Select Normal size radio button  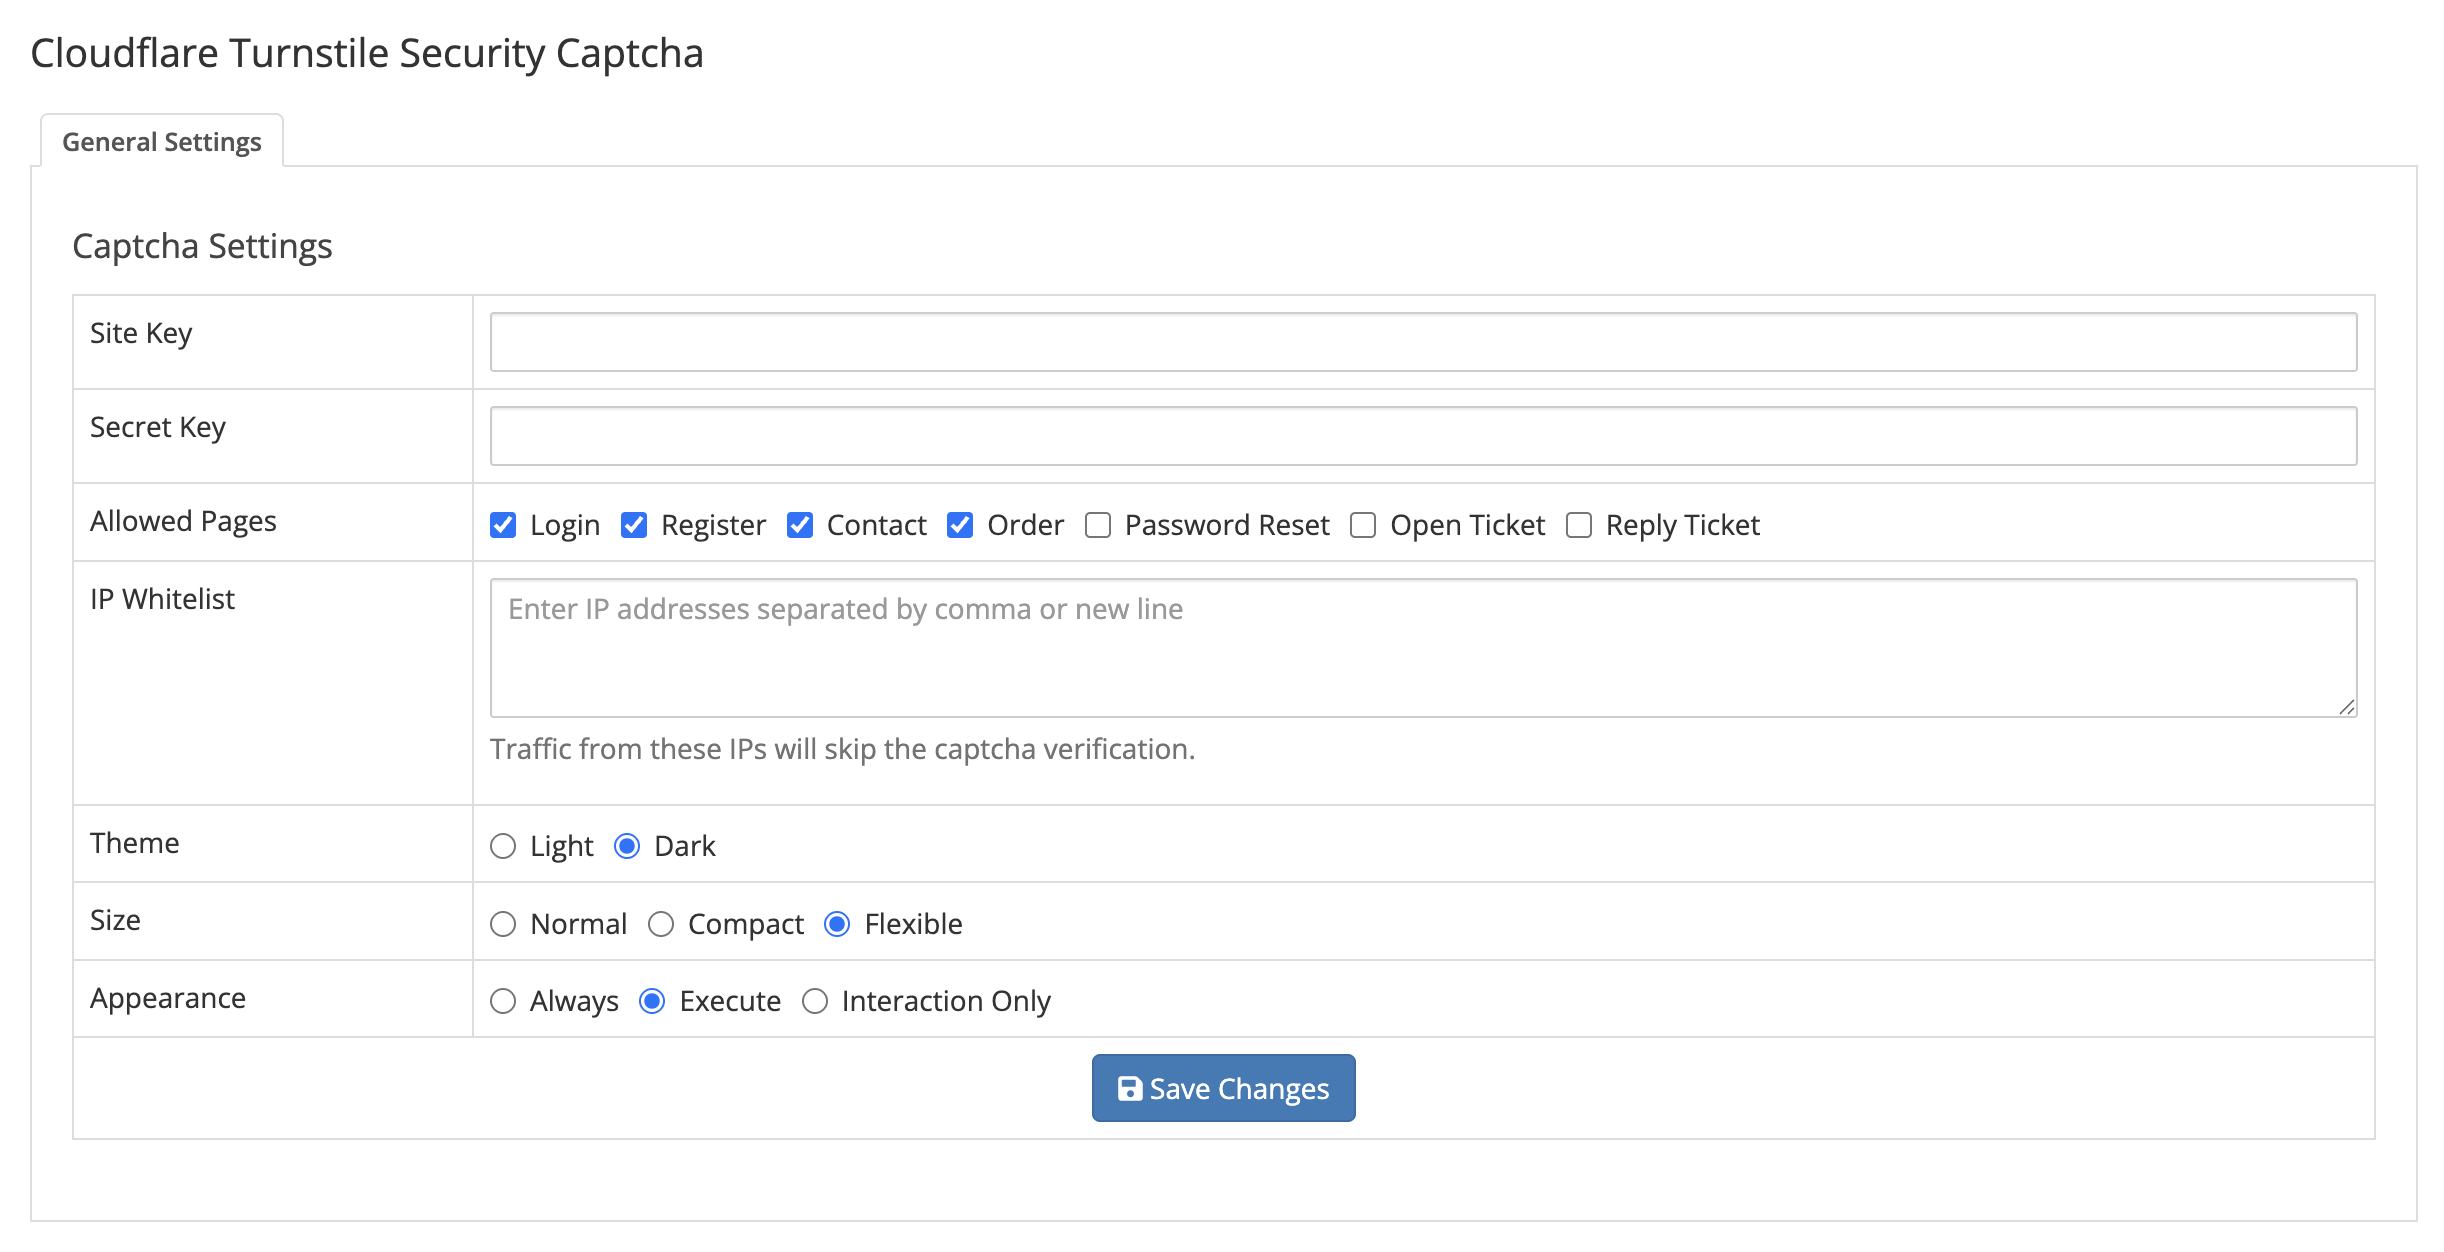pos(503,924)
